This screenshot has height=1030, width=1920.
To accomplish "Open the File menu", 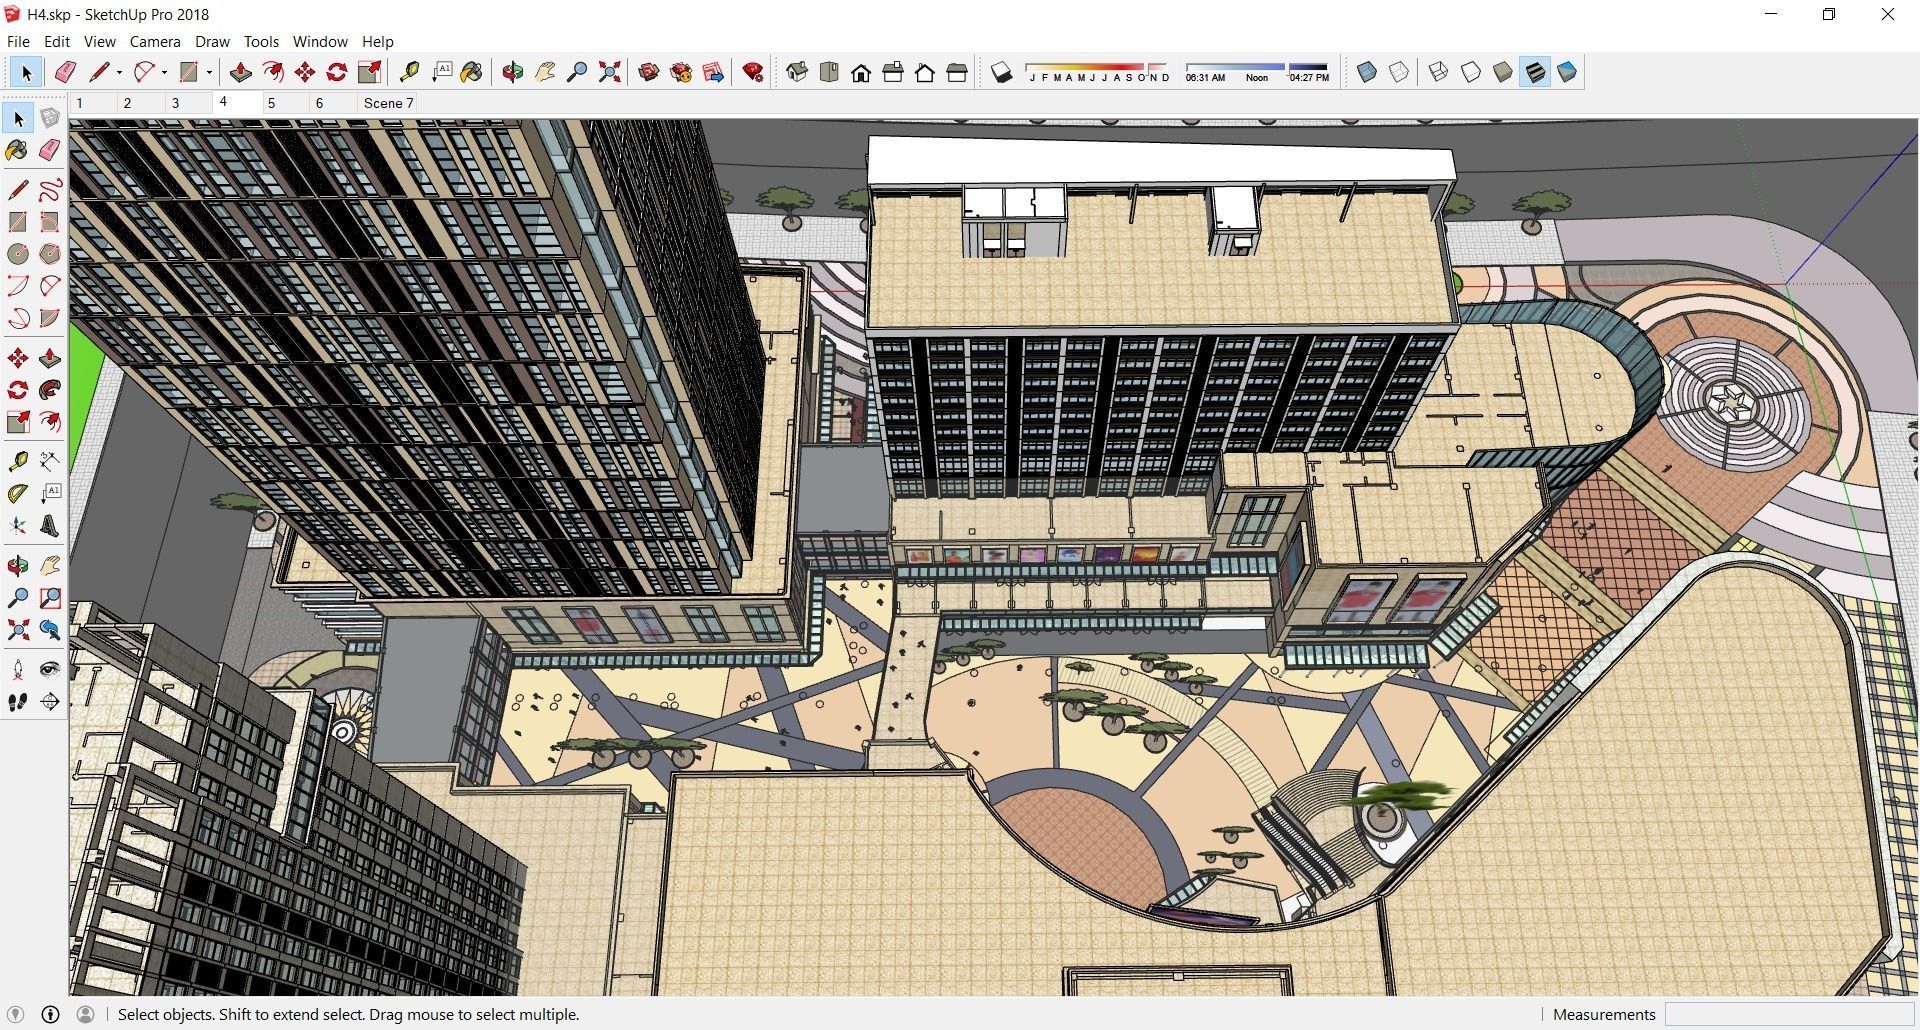I will click(x=18, y=41).
